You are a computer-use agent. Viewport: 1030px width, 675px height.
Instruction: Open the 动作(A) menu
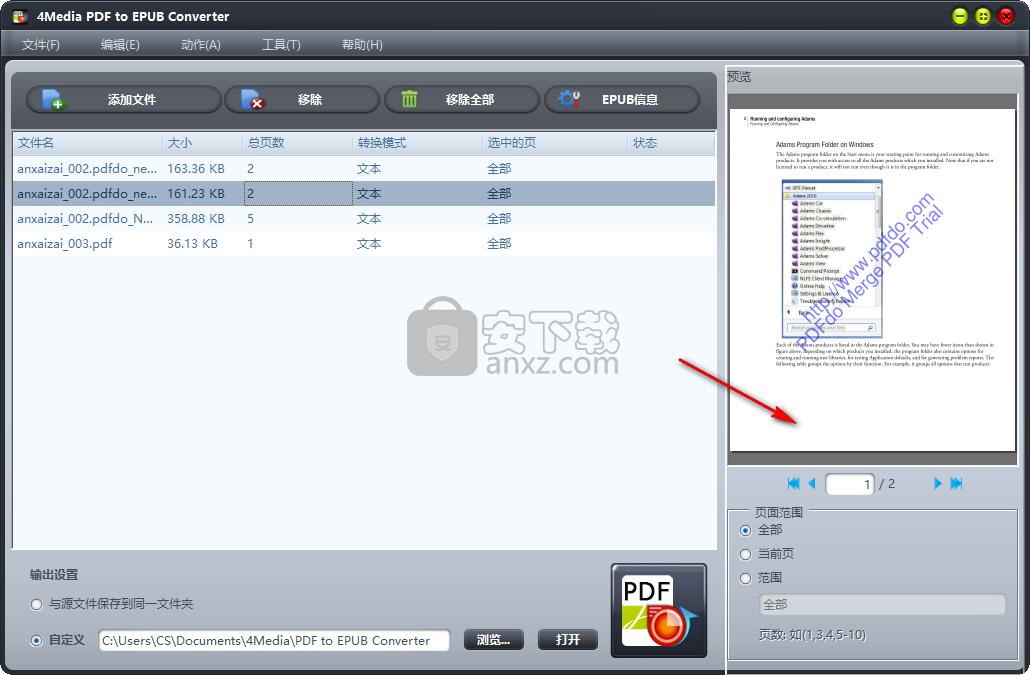point(201,45)
